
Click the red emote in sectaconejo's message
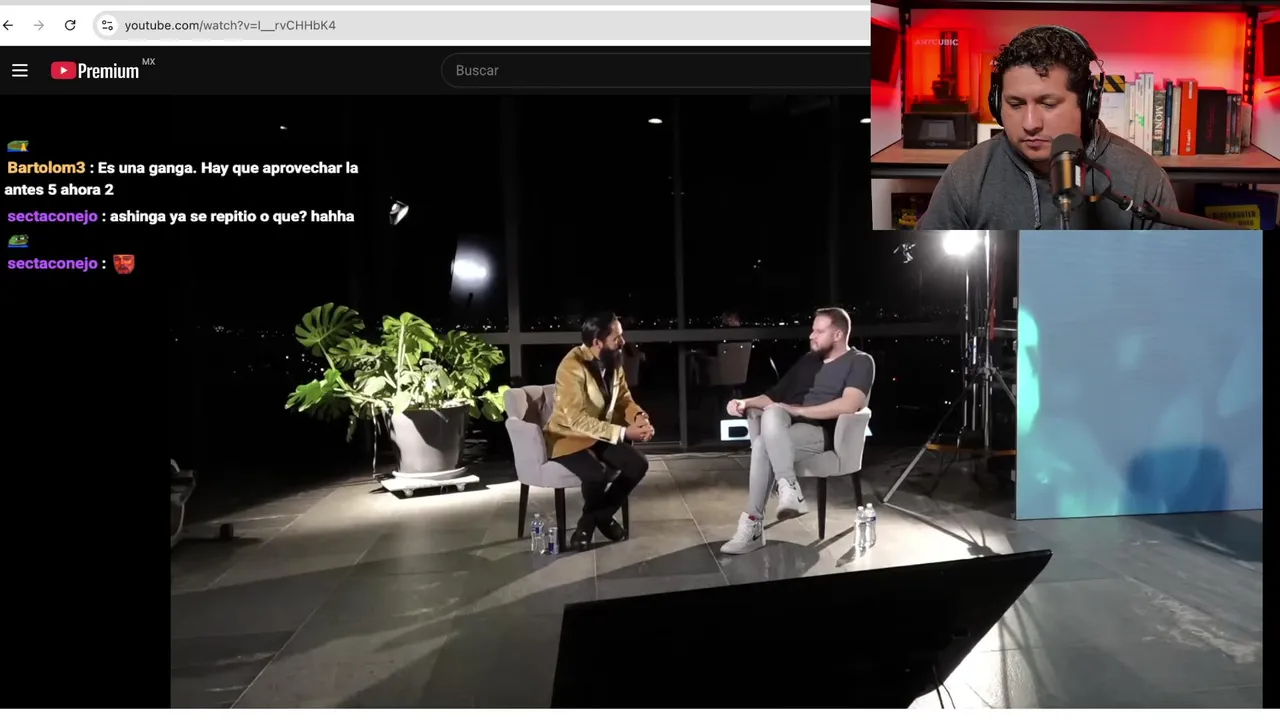click(x=124, y=263)
